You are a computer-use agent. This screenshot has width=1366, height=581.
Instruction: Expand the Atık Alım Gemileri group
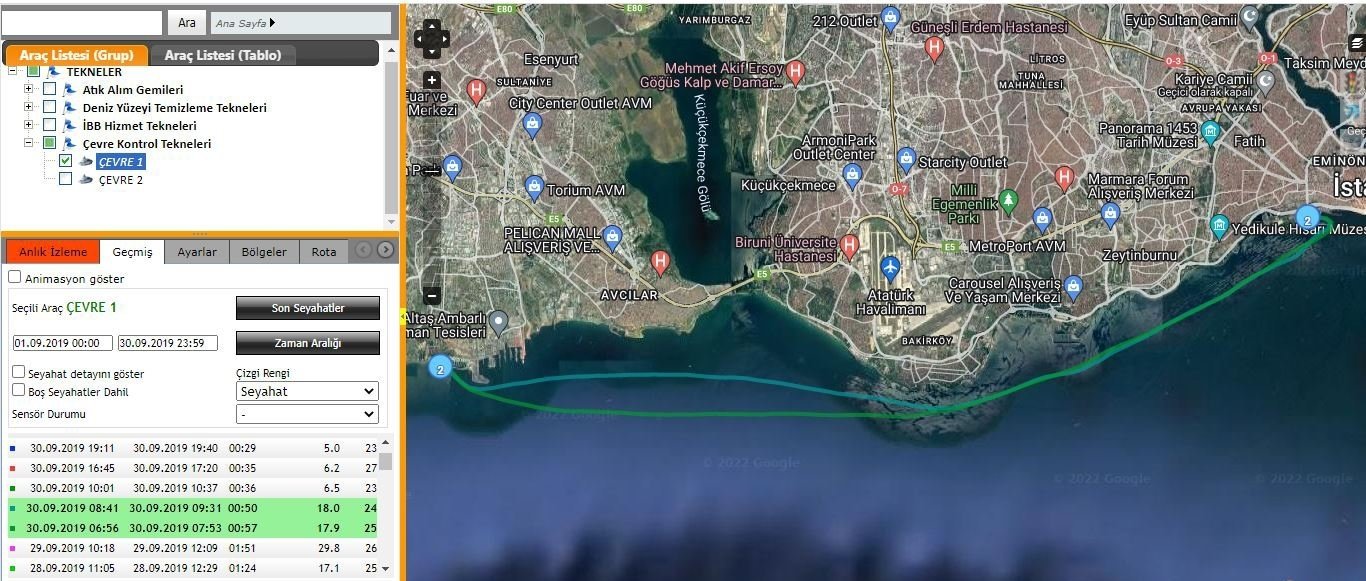point(29,89)
